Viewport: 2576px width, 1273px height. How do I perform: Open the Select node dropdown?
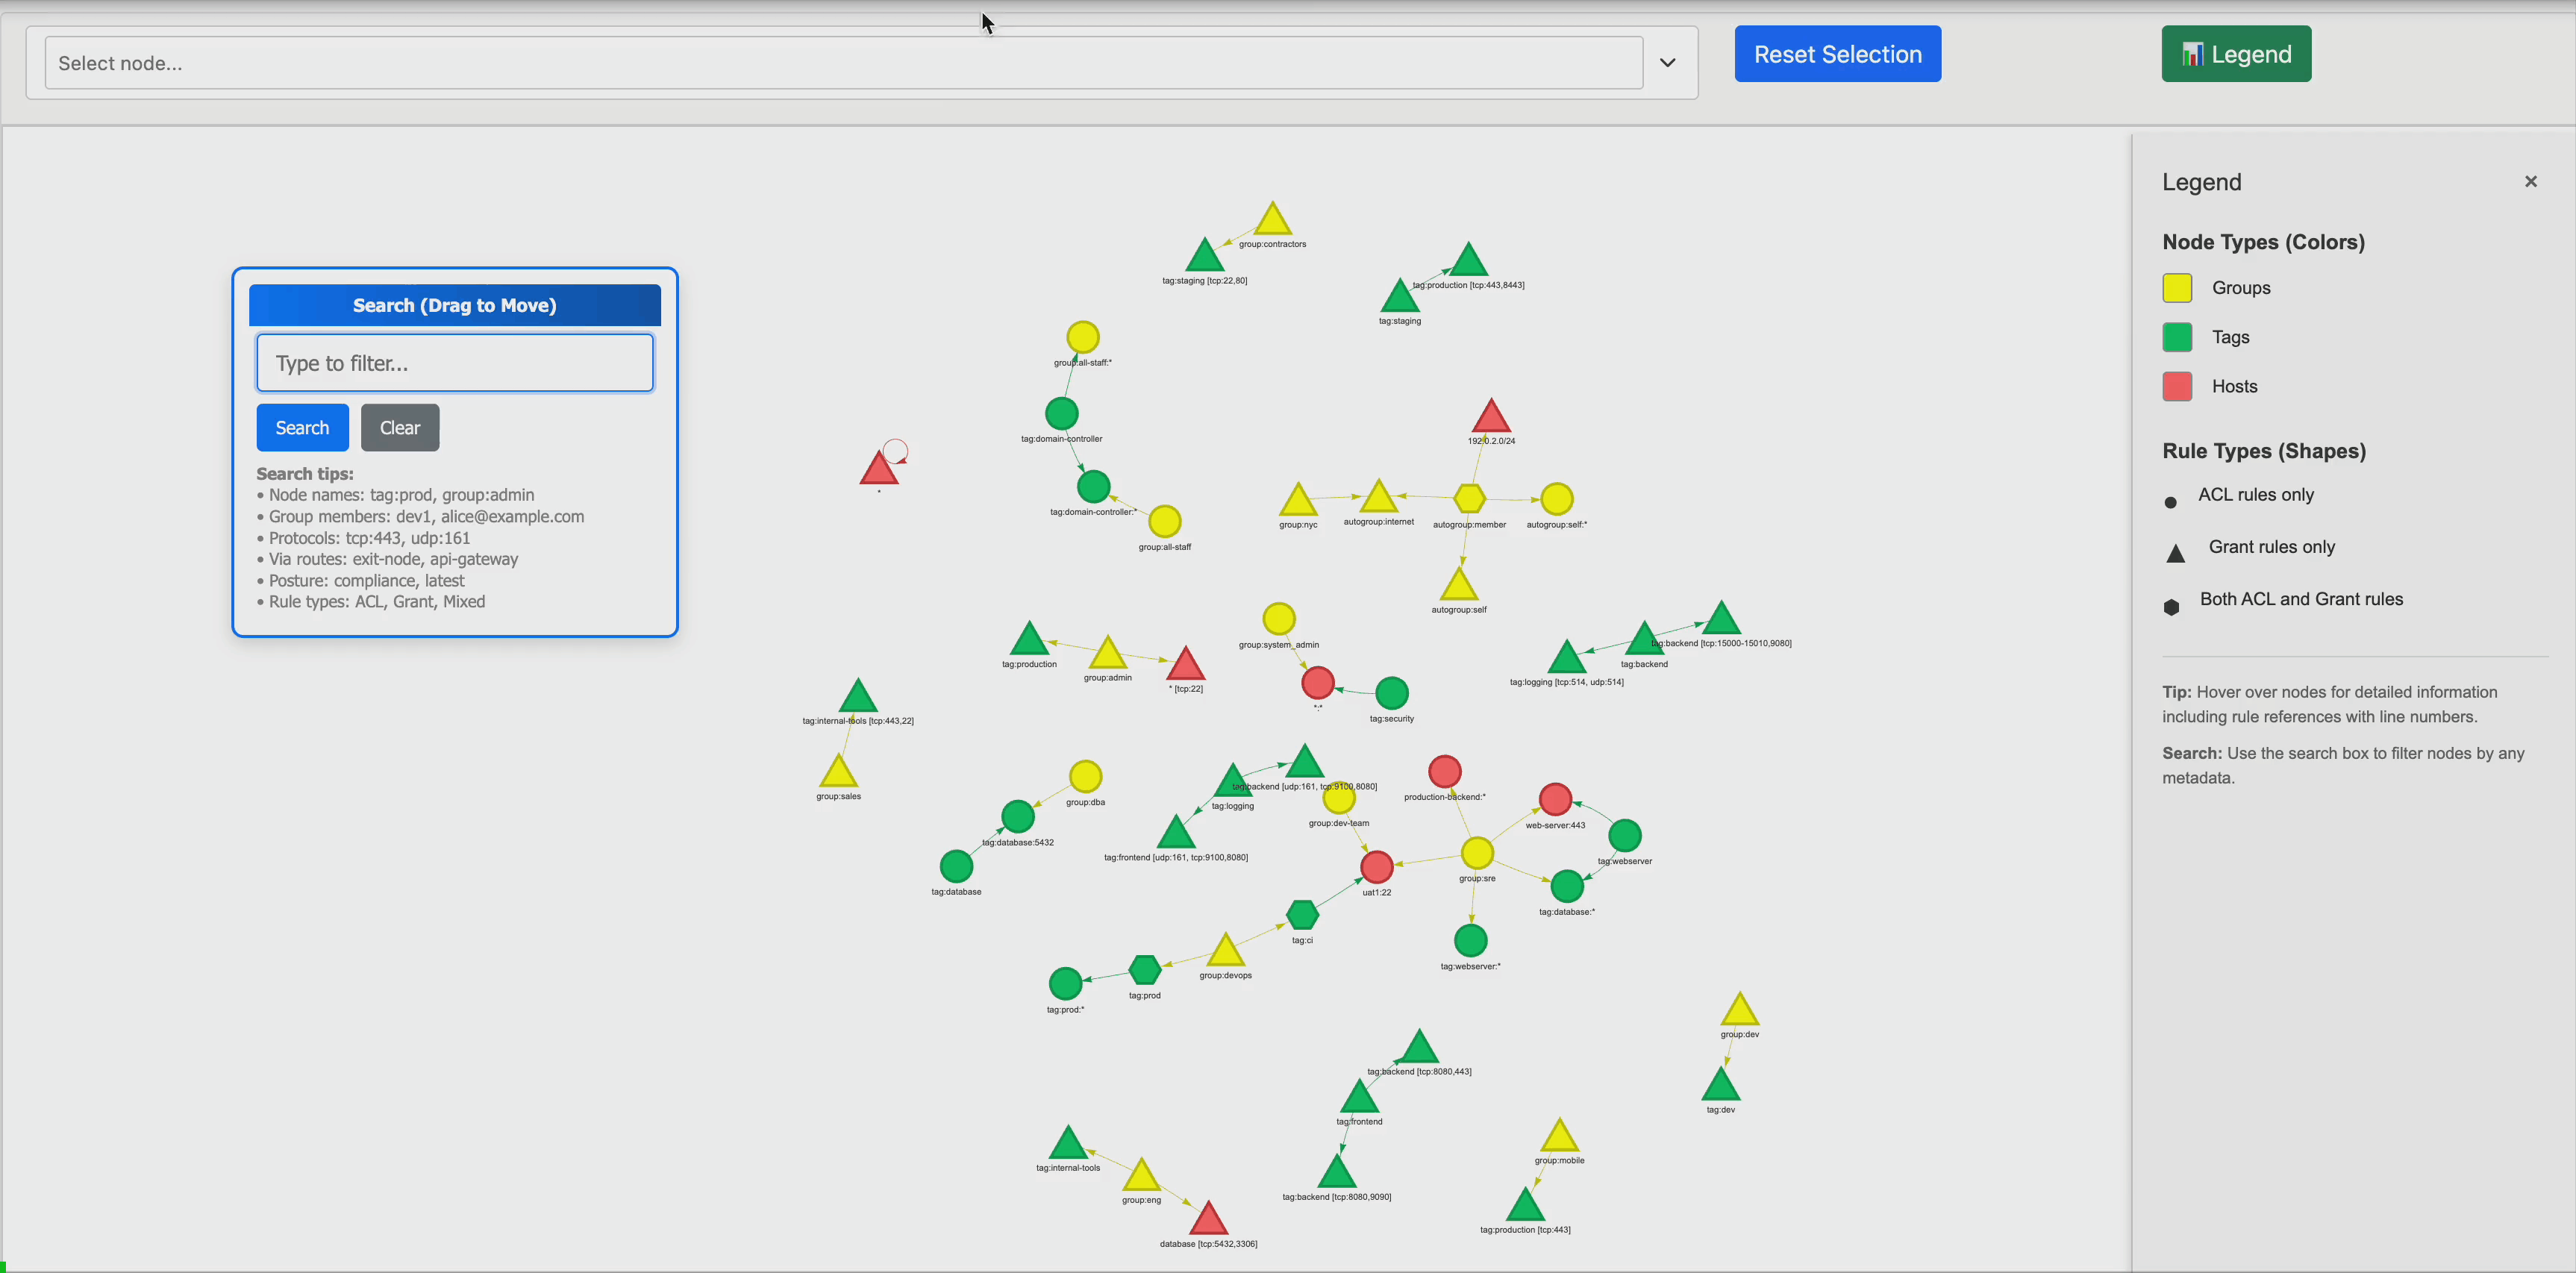click(x=1666, y=62)
